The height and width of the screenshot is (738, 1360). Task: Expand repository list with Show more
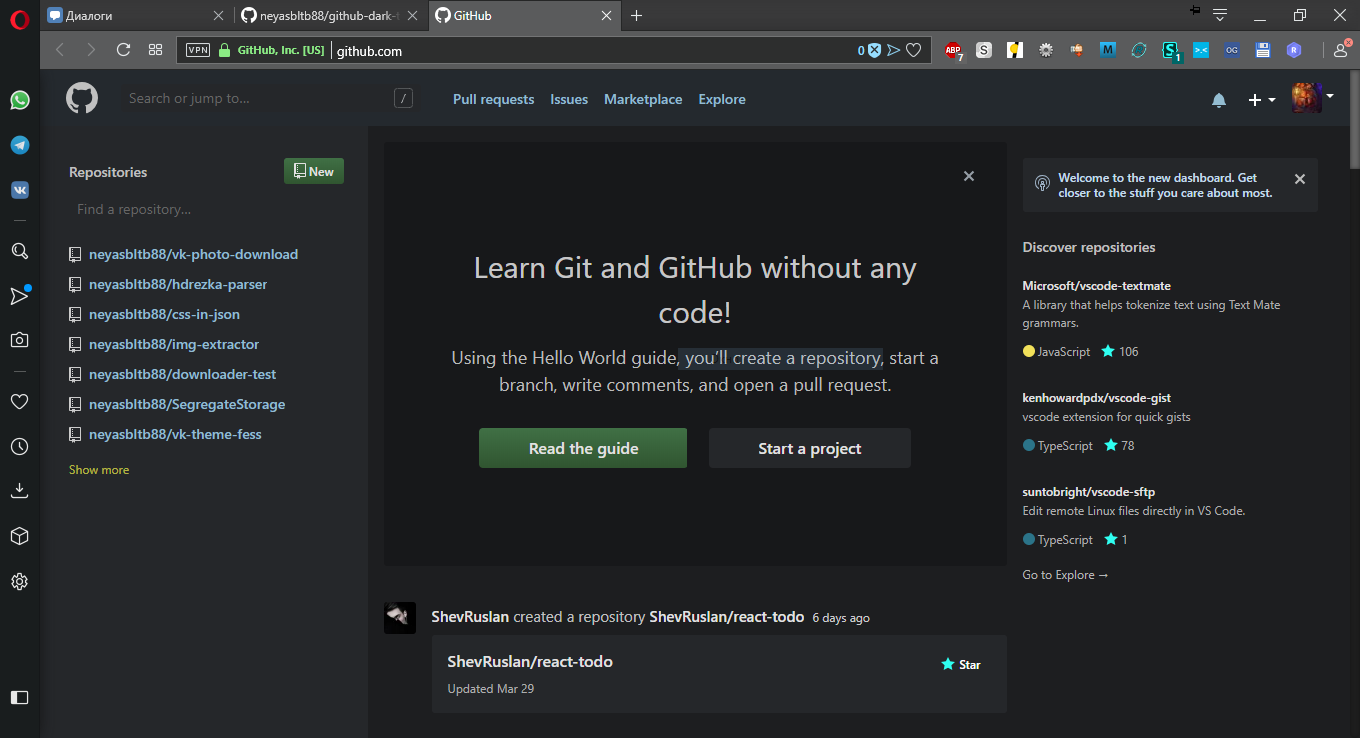pyautogui.click(x=99, y=470)
